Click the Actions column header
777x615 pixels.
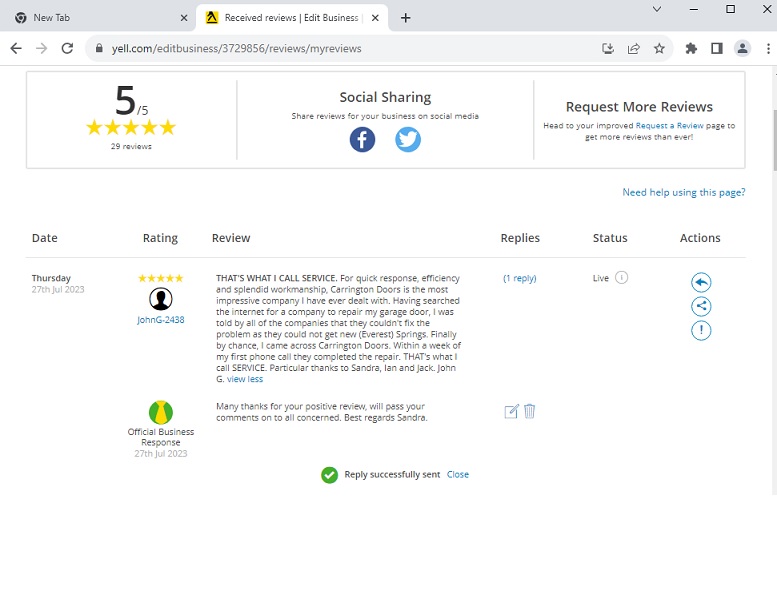pyautogui.click(x=700, y=238)
